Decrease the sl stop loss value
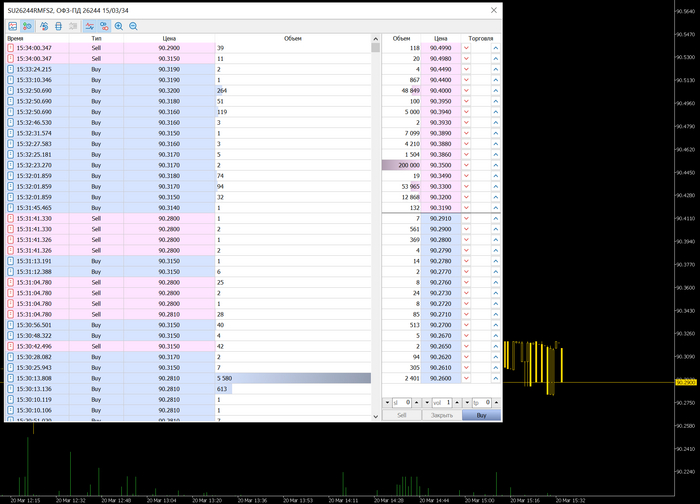 (387, 403)
